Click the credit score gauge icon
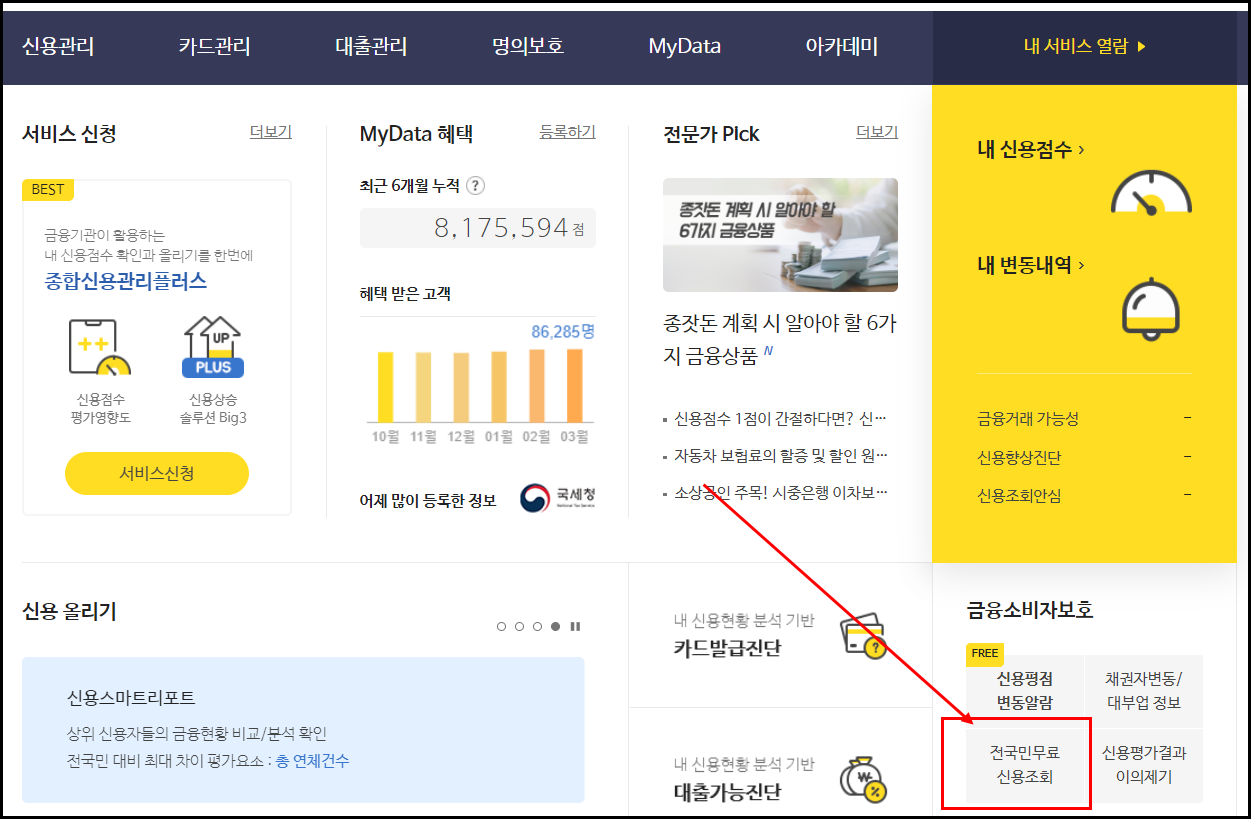The width and height of the screenshot is (1251, 819). (x=1152, y=192)
